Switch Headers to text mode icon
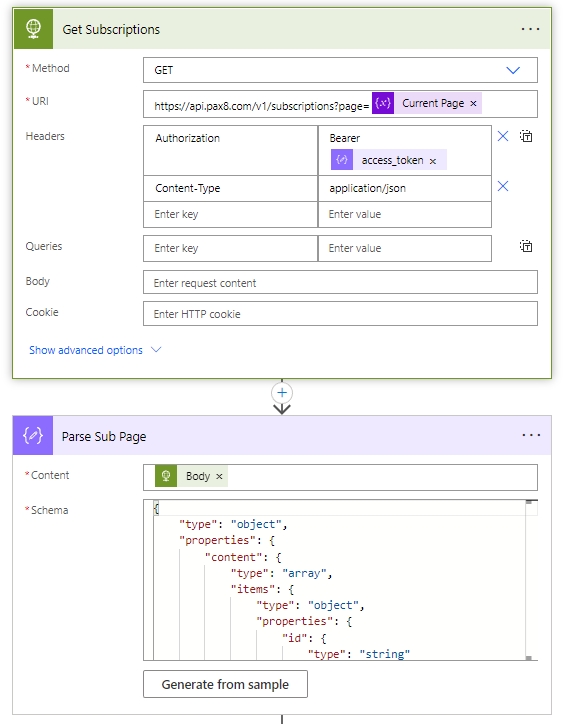 coord(526,136)
